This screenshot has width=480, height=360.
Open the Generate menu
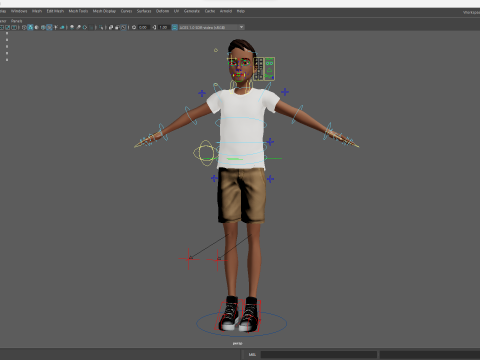(x=192, y=11)
